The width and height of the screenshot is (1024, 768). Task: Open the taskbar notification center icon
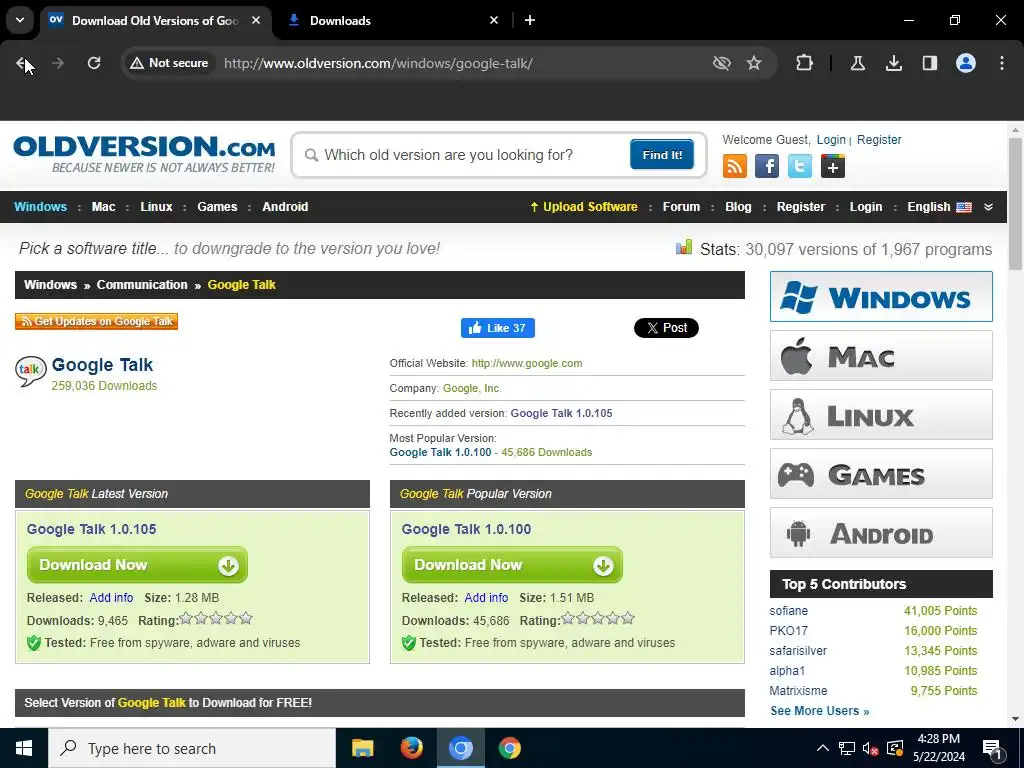click(x=993, y=748)
